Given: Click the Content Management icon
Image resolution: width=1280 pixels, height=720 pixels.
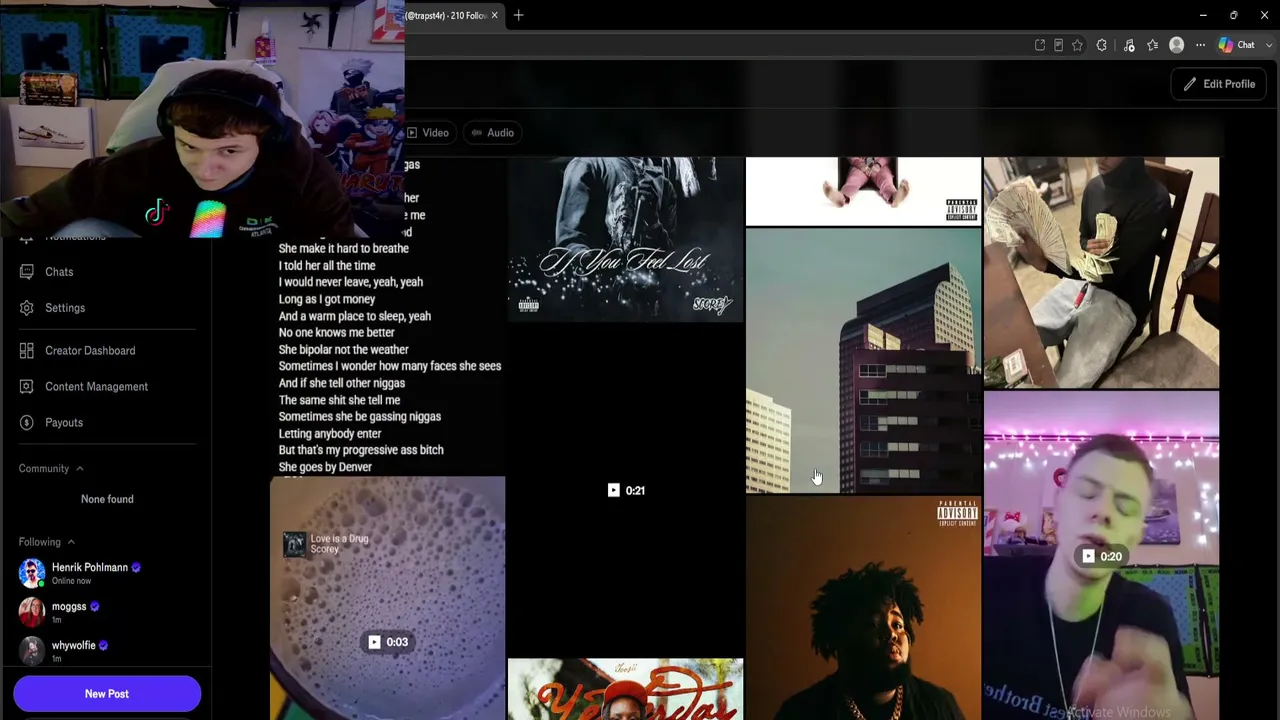Looking at the screenshot, I should [27, 387].
